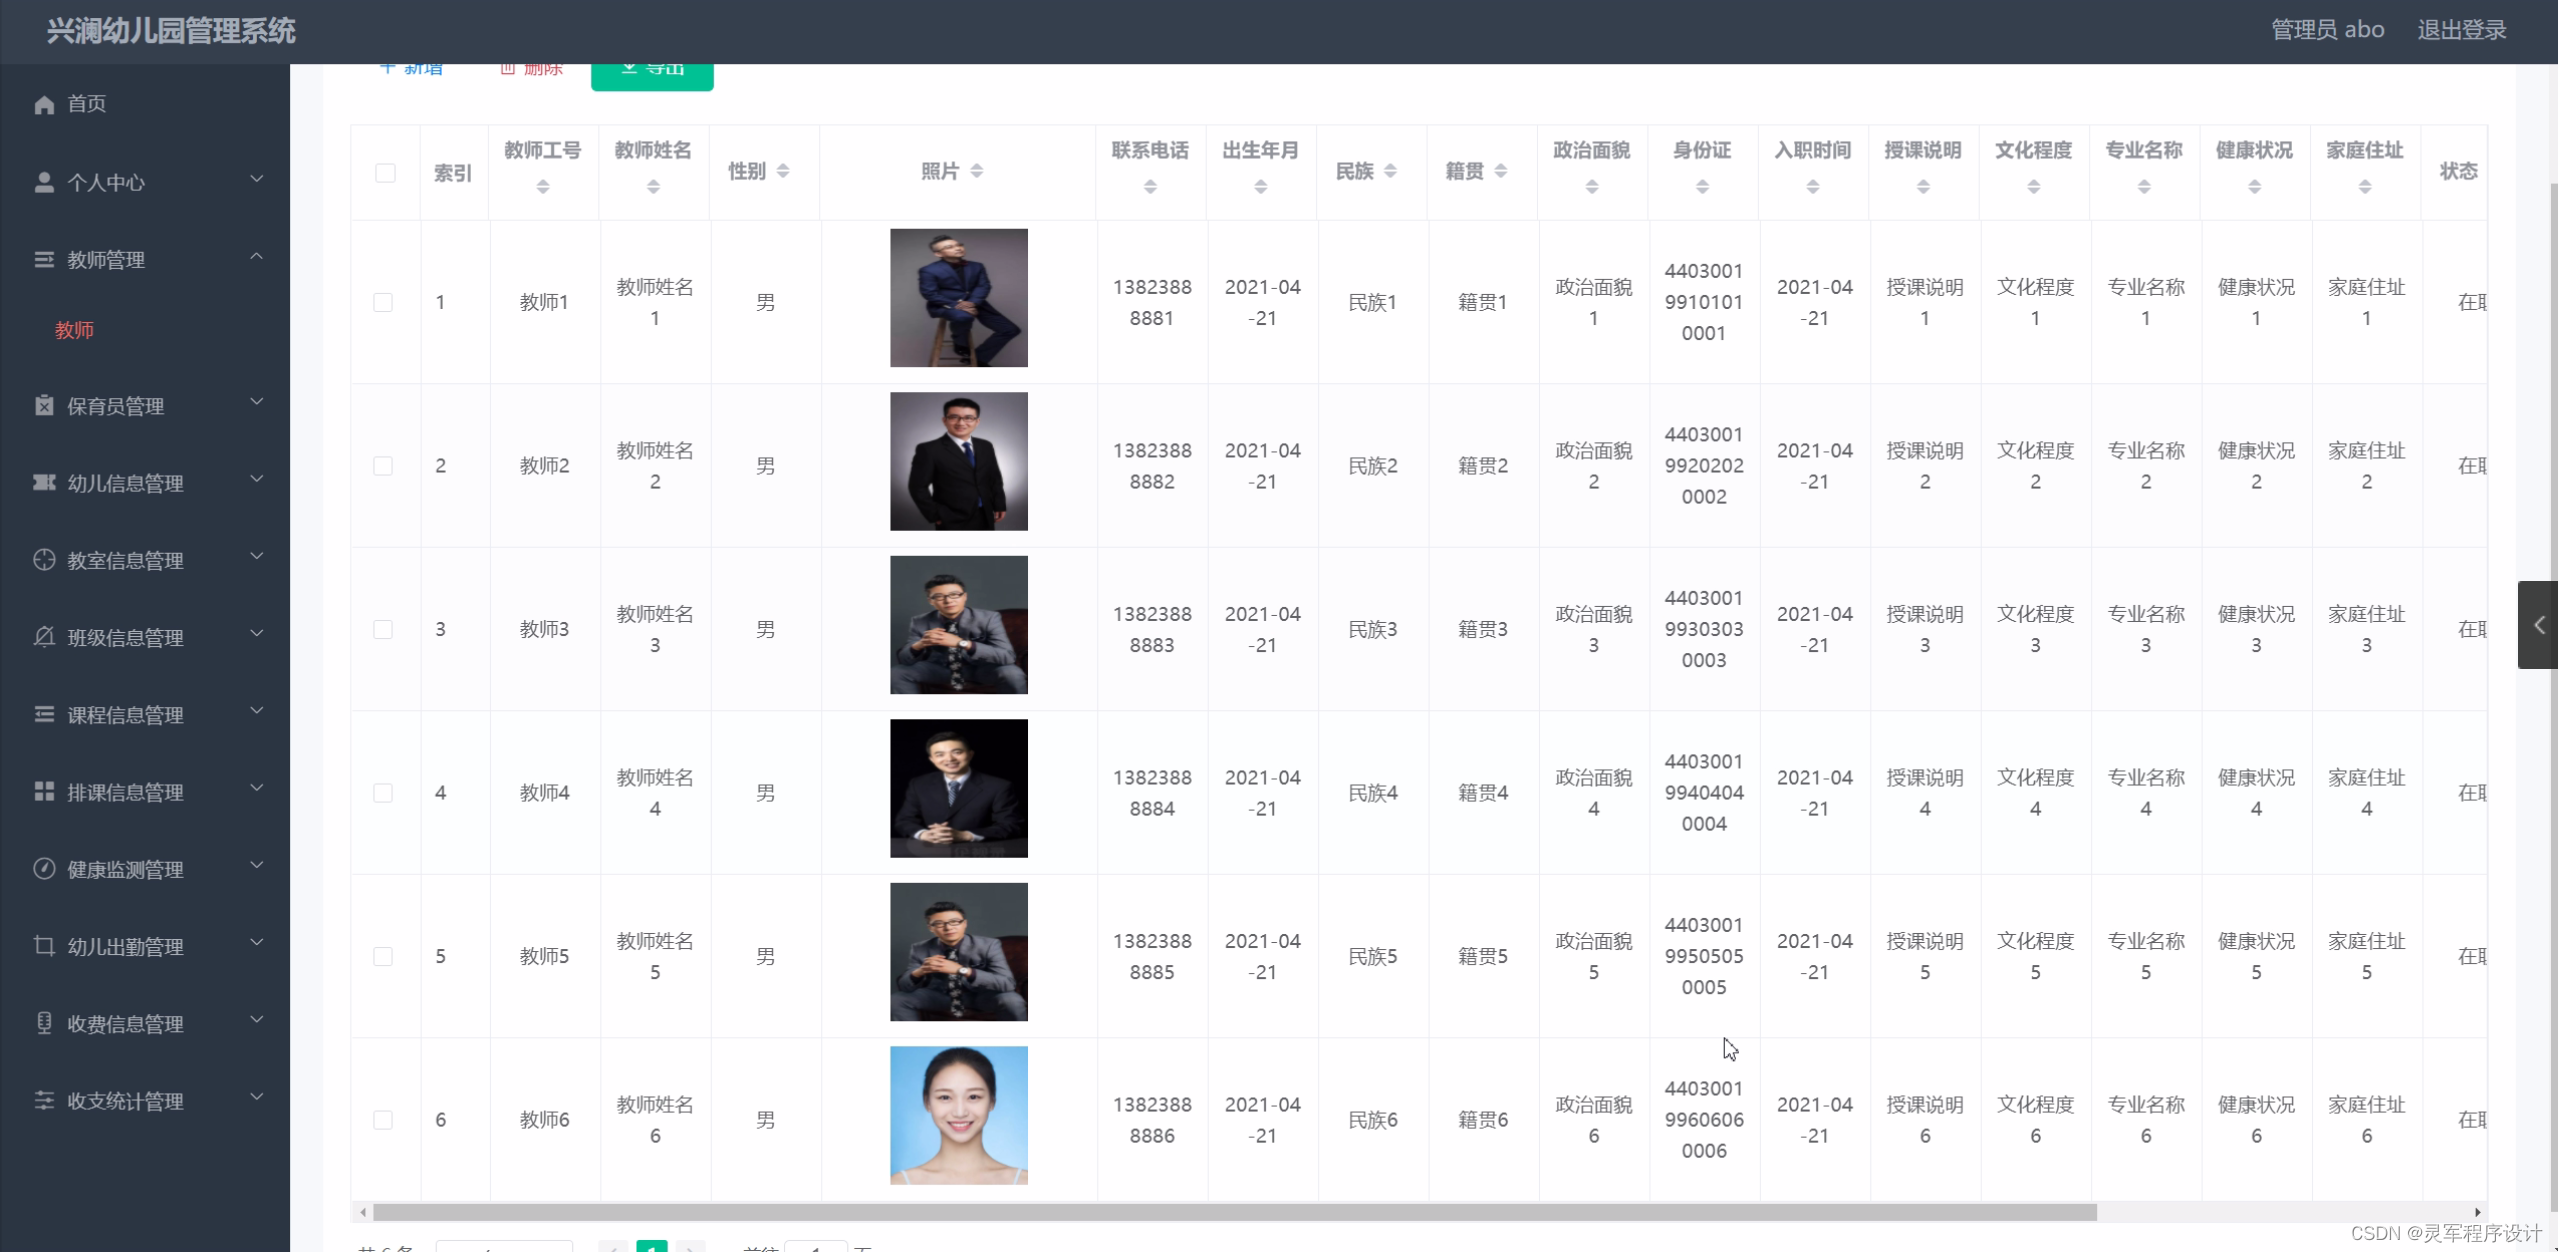The image size is (2558, 1252).
Task: Check the row checkbox for 教师4
Action: [385, 791]
